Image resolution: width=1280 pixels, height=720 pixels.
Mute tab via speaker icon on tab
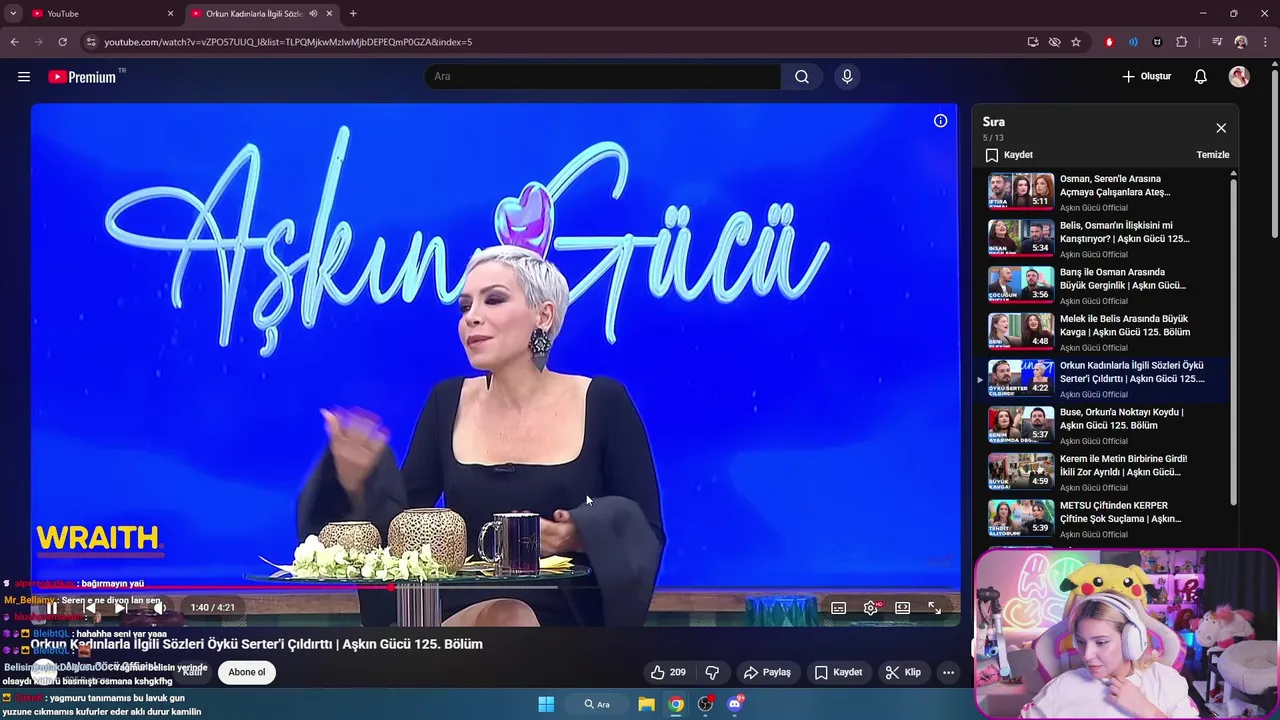click(313, 13)
